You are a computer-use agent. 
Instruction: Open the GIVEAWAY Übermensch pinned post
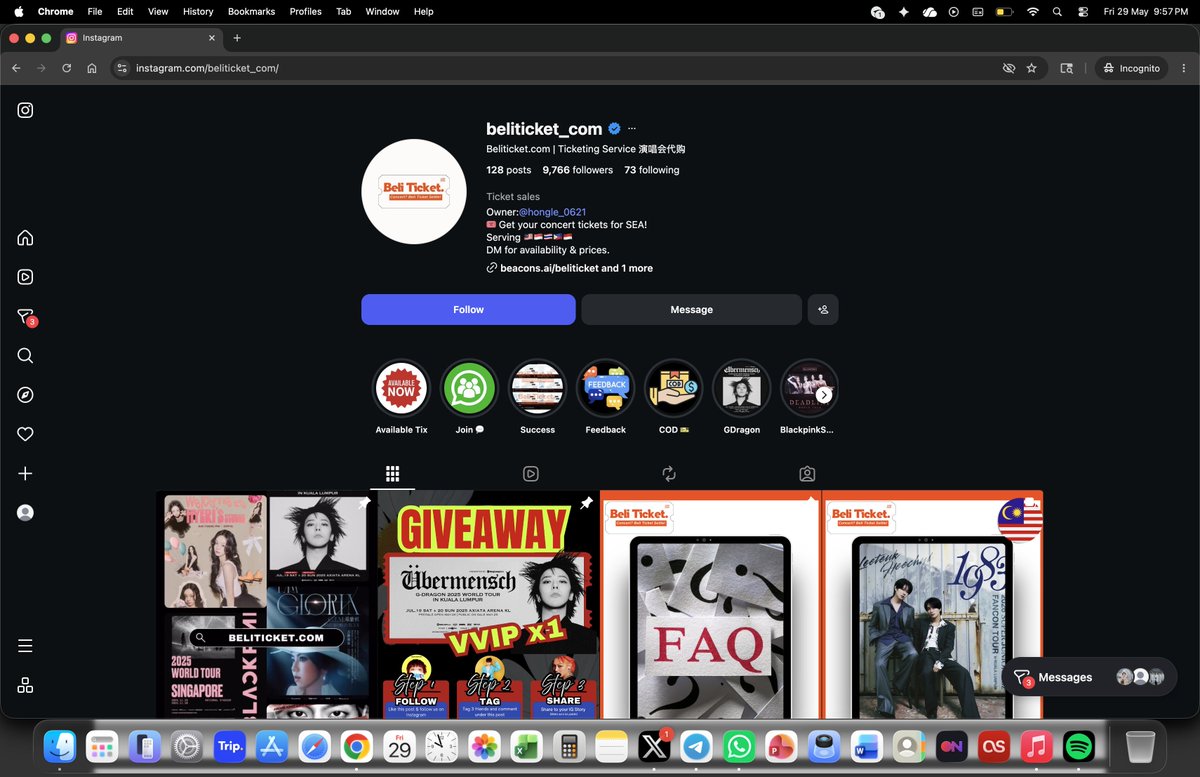489,604
